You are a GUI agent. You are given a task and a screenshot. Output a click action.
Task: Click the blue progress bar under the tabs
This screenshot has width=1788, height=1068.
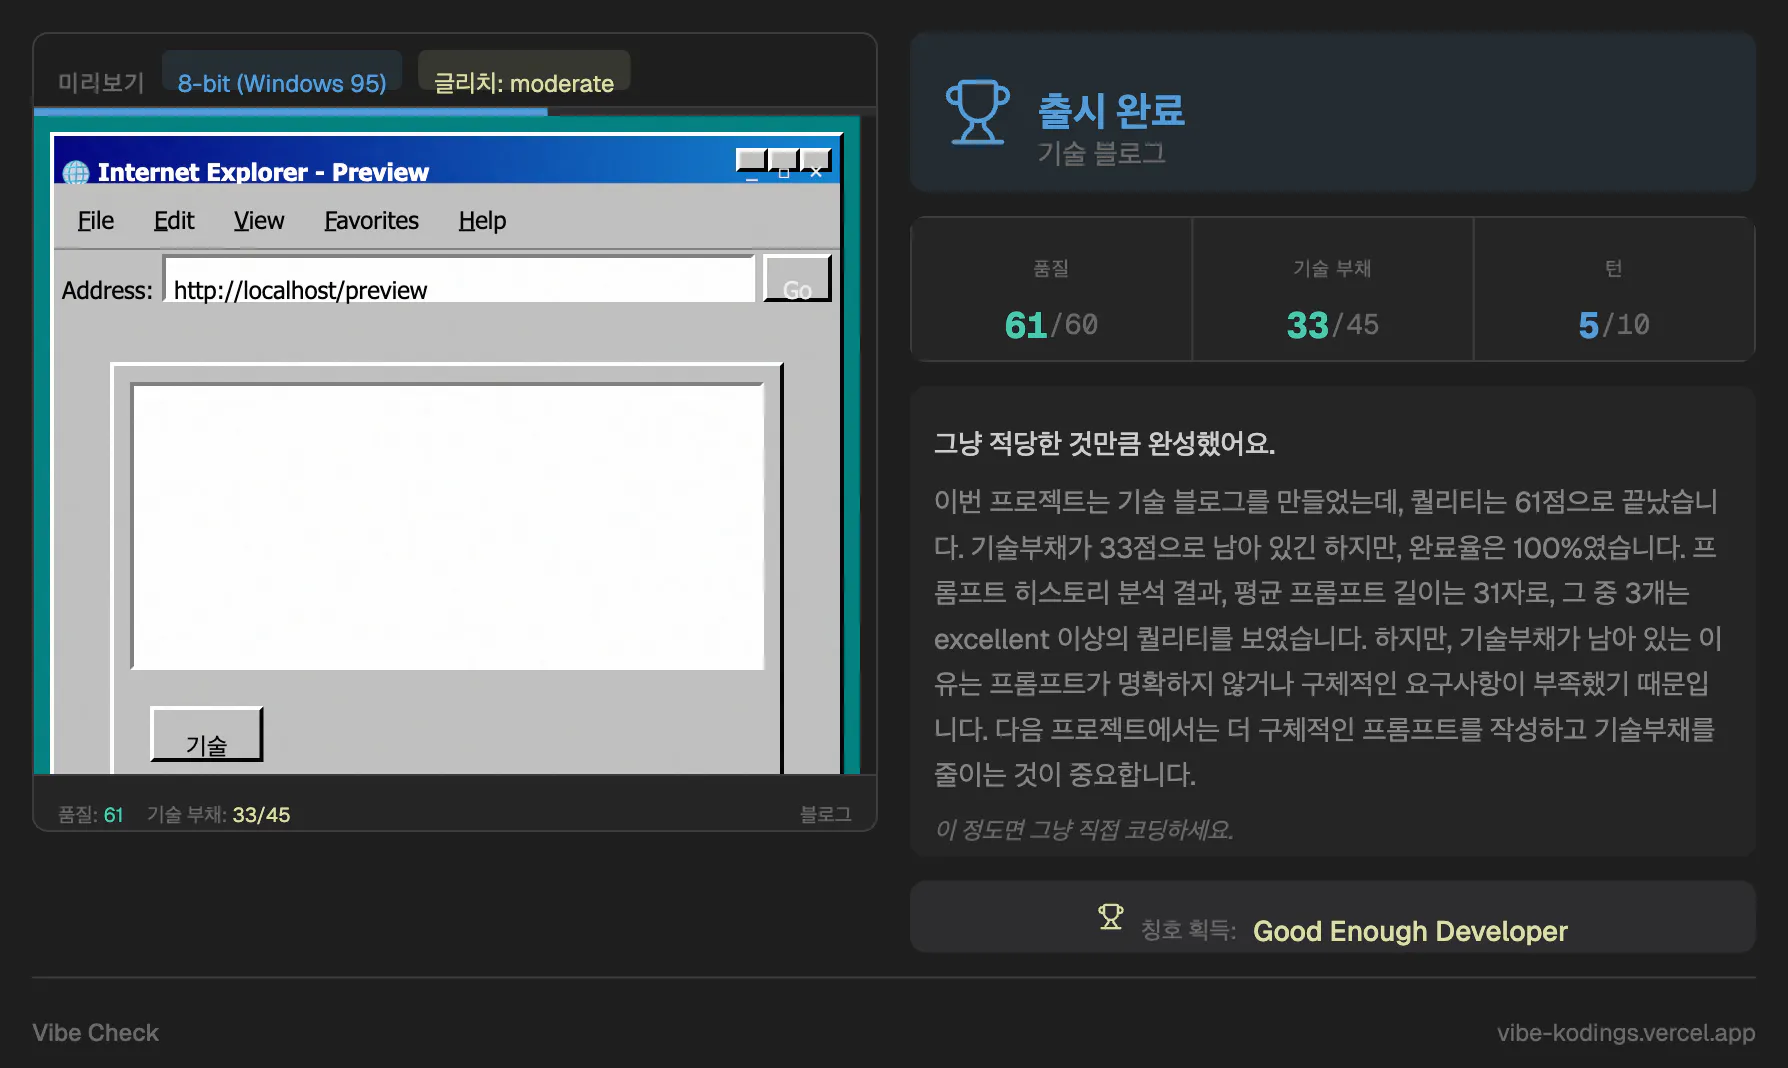tap(291, 112)
